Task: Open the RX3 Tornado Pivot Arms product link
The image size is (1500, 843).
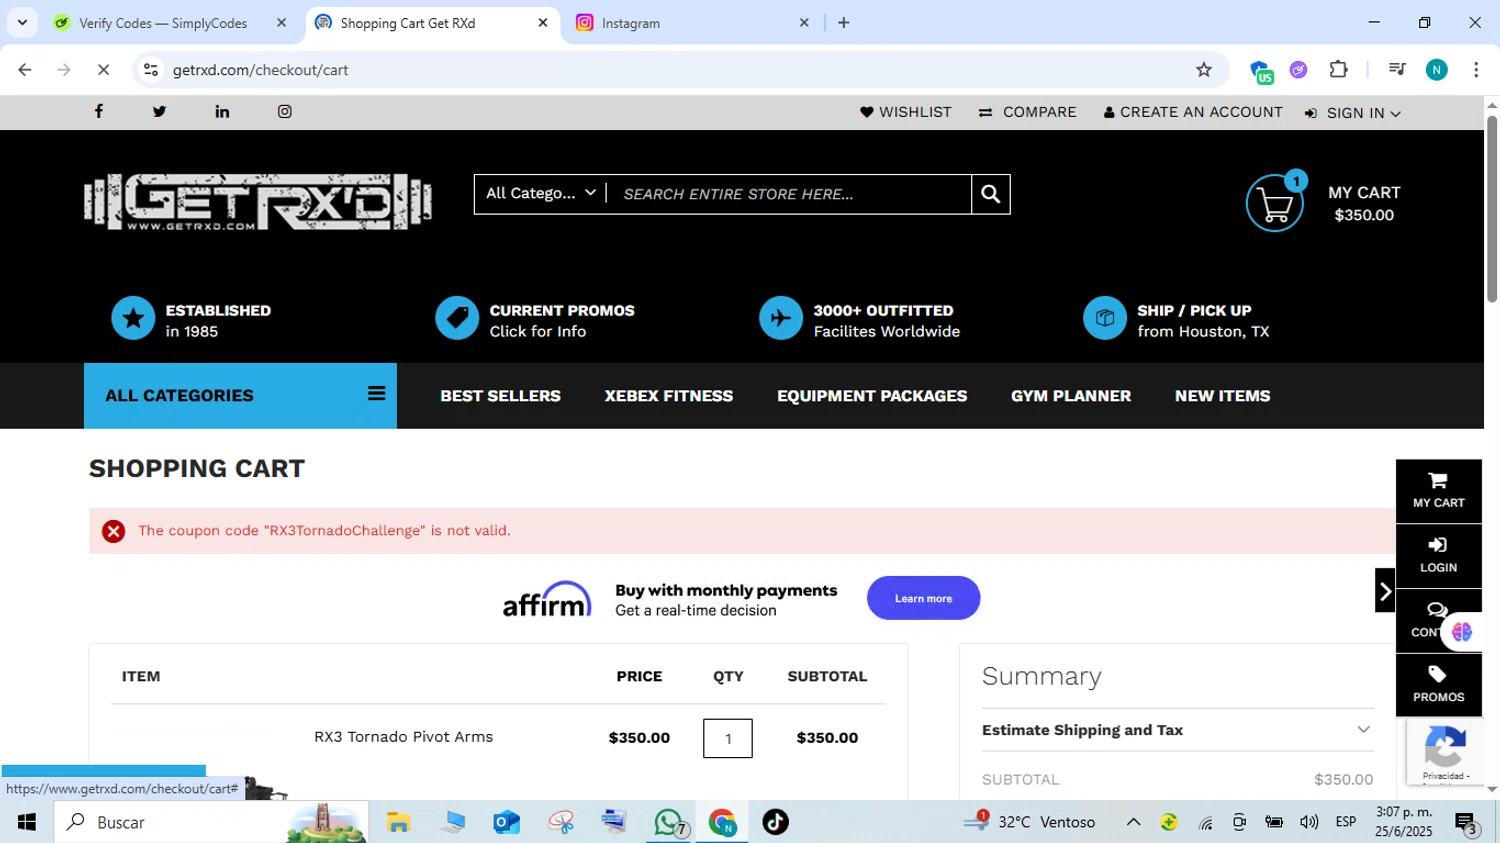Action: click(403, 737)
